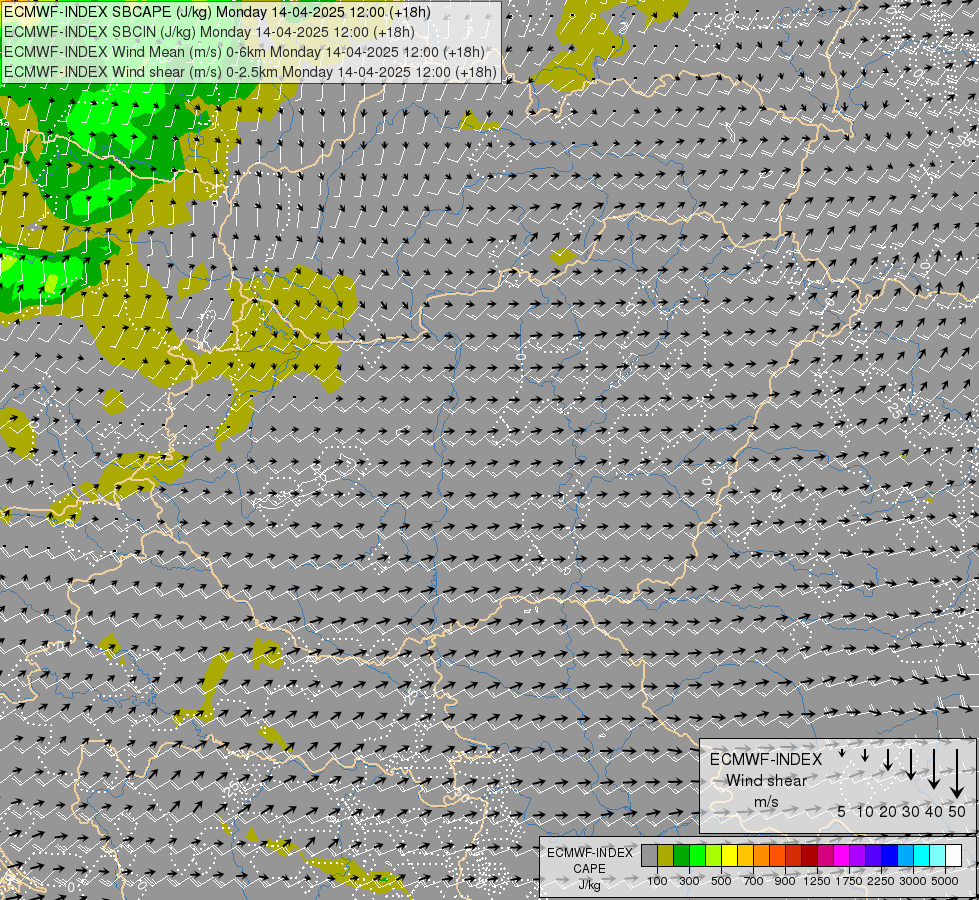979x900 pixels.
Task: Click the CAPE legend value 5000
Action: click(945, 881)
